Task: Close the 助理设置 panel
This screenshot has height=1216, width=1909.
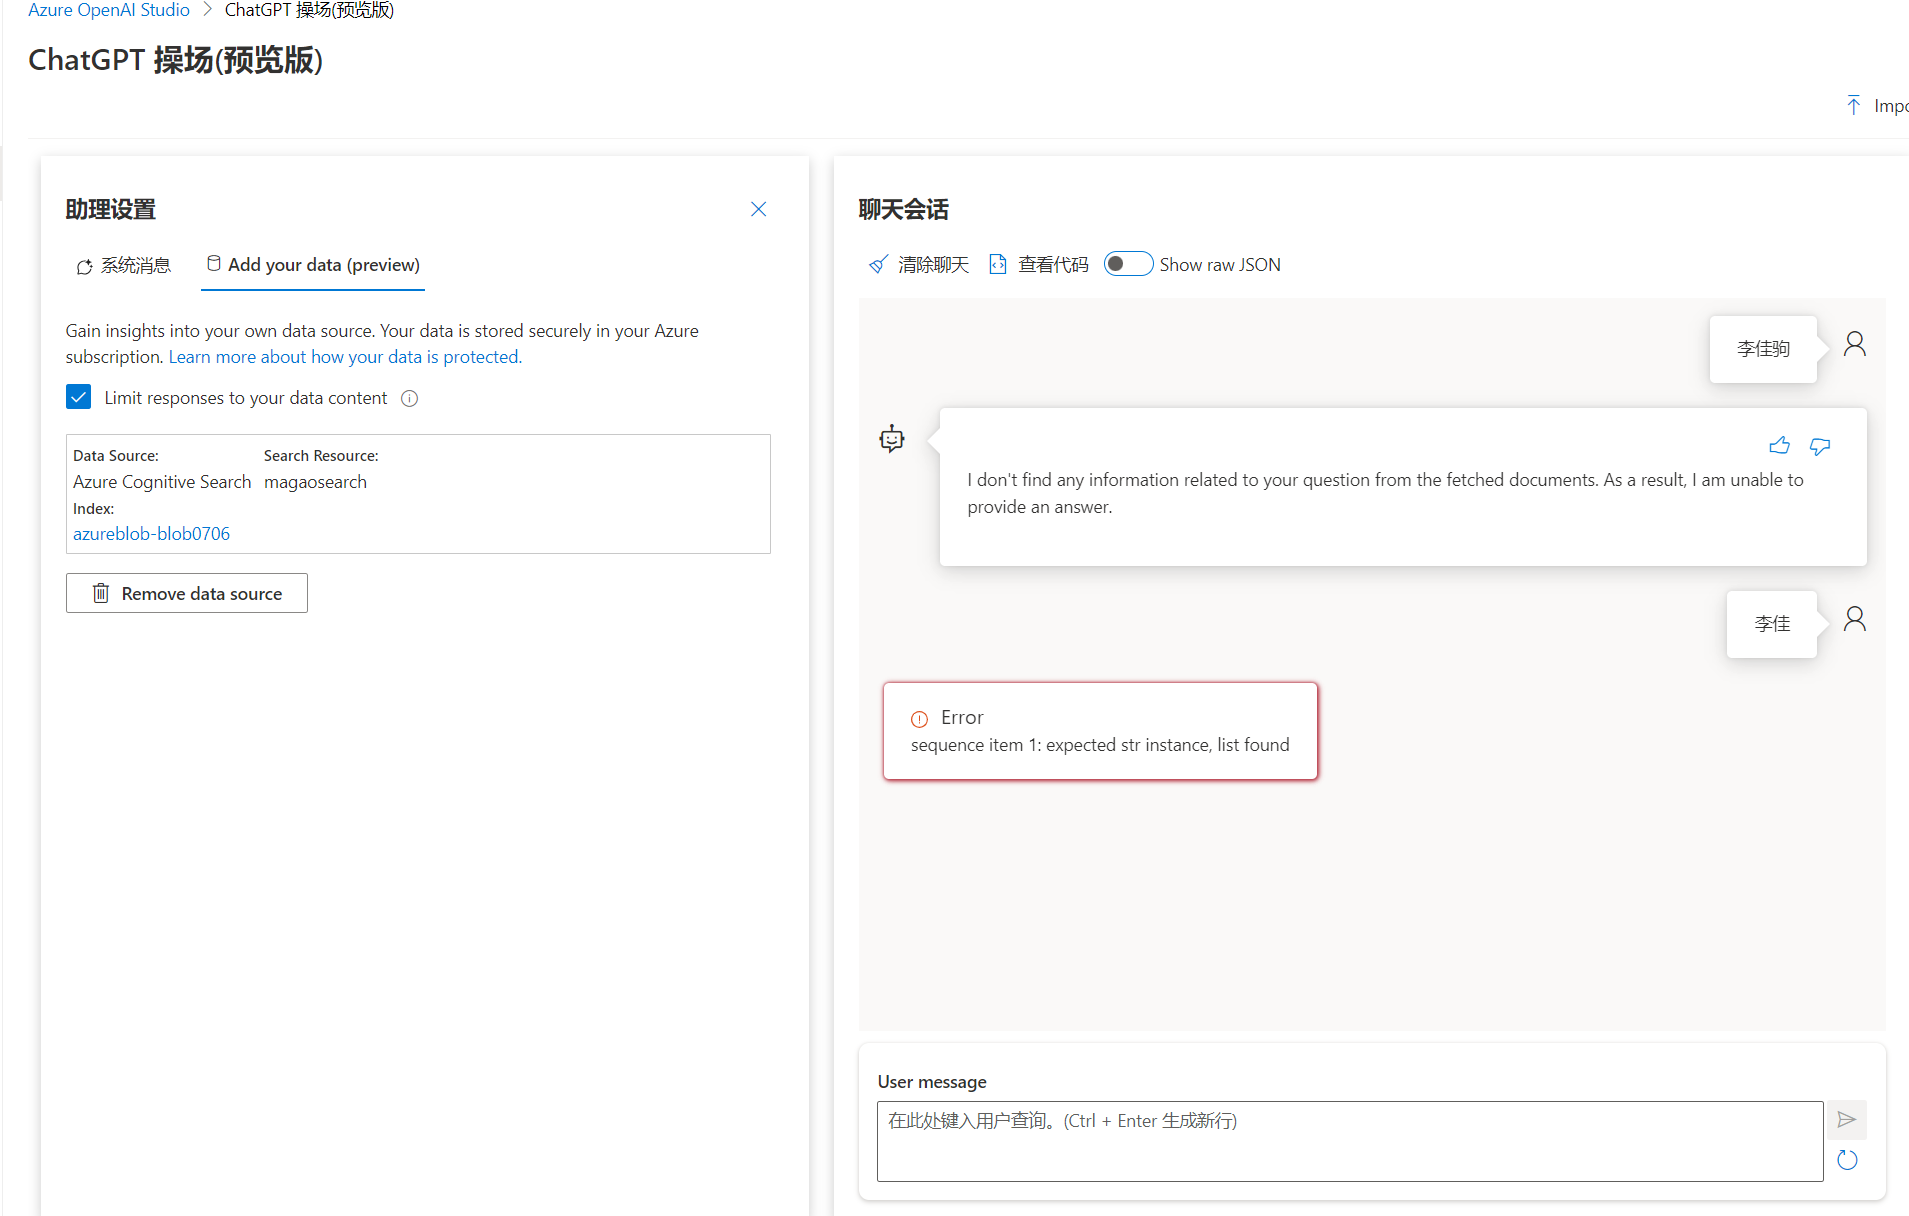Action: click(x=758, y=209)
